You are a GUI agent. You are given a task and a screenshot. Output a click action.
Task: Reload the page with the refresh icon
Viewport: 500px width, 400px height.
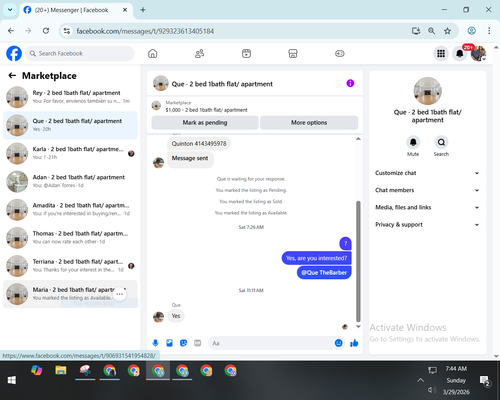coord(46,31)
